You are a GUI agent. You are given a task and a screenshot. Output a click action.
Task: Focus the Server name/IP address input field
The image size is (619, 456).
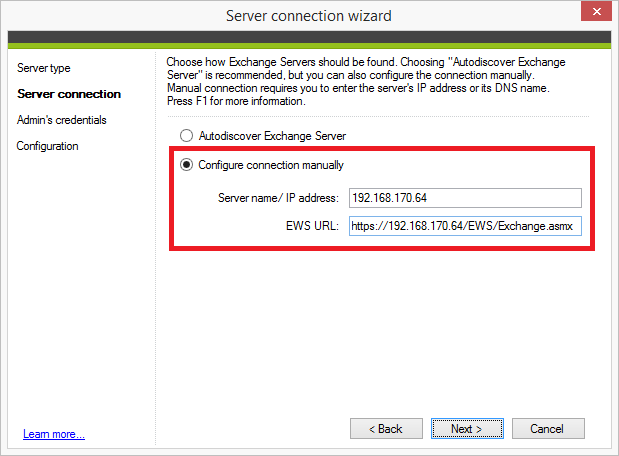click(x=465, y=198)
